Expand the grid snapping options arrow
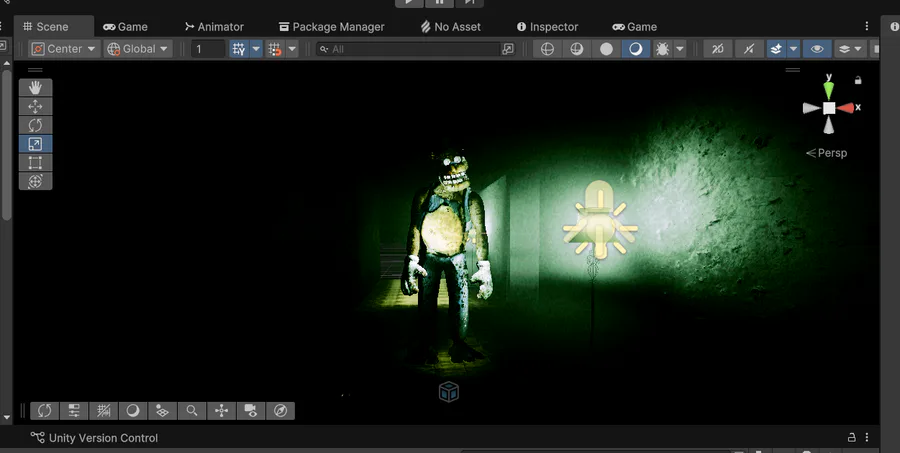900x453 pixels. [x=292, y=49]
